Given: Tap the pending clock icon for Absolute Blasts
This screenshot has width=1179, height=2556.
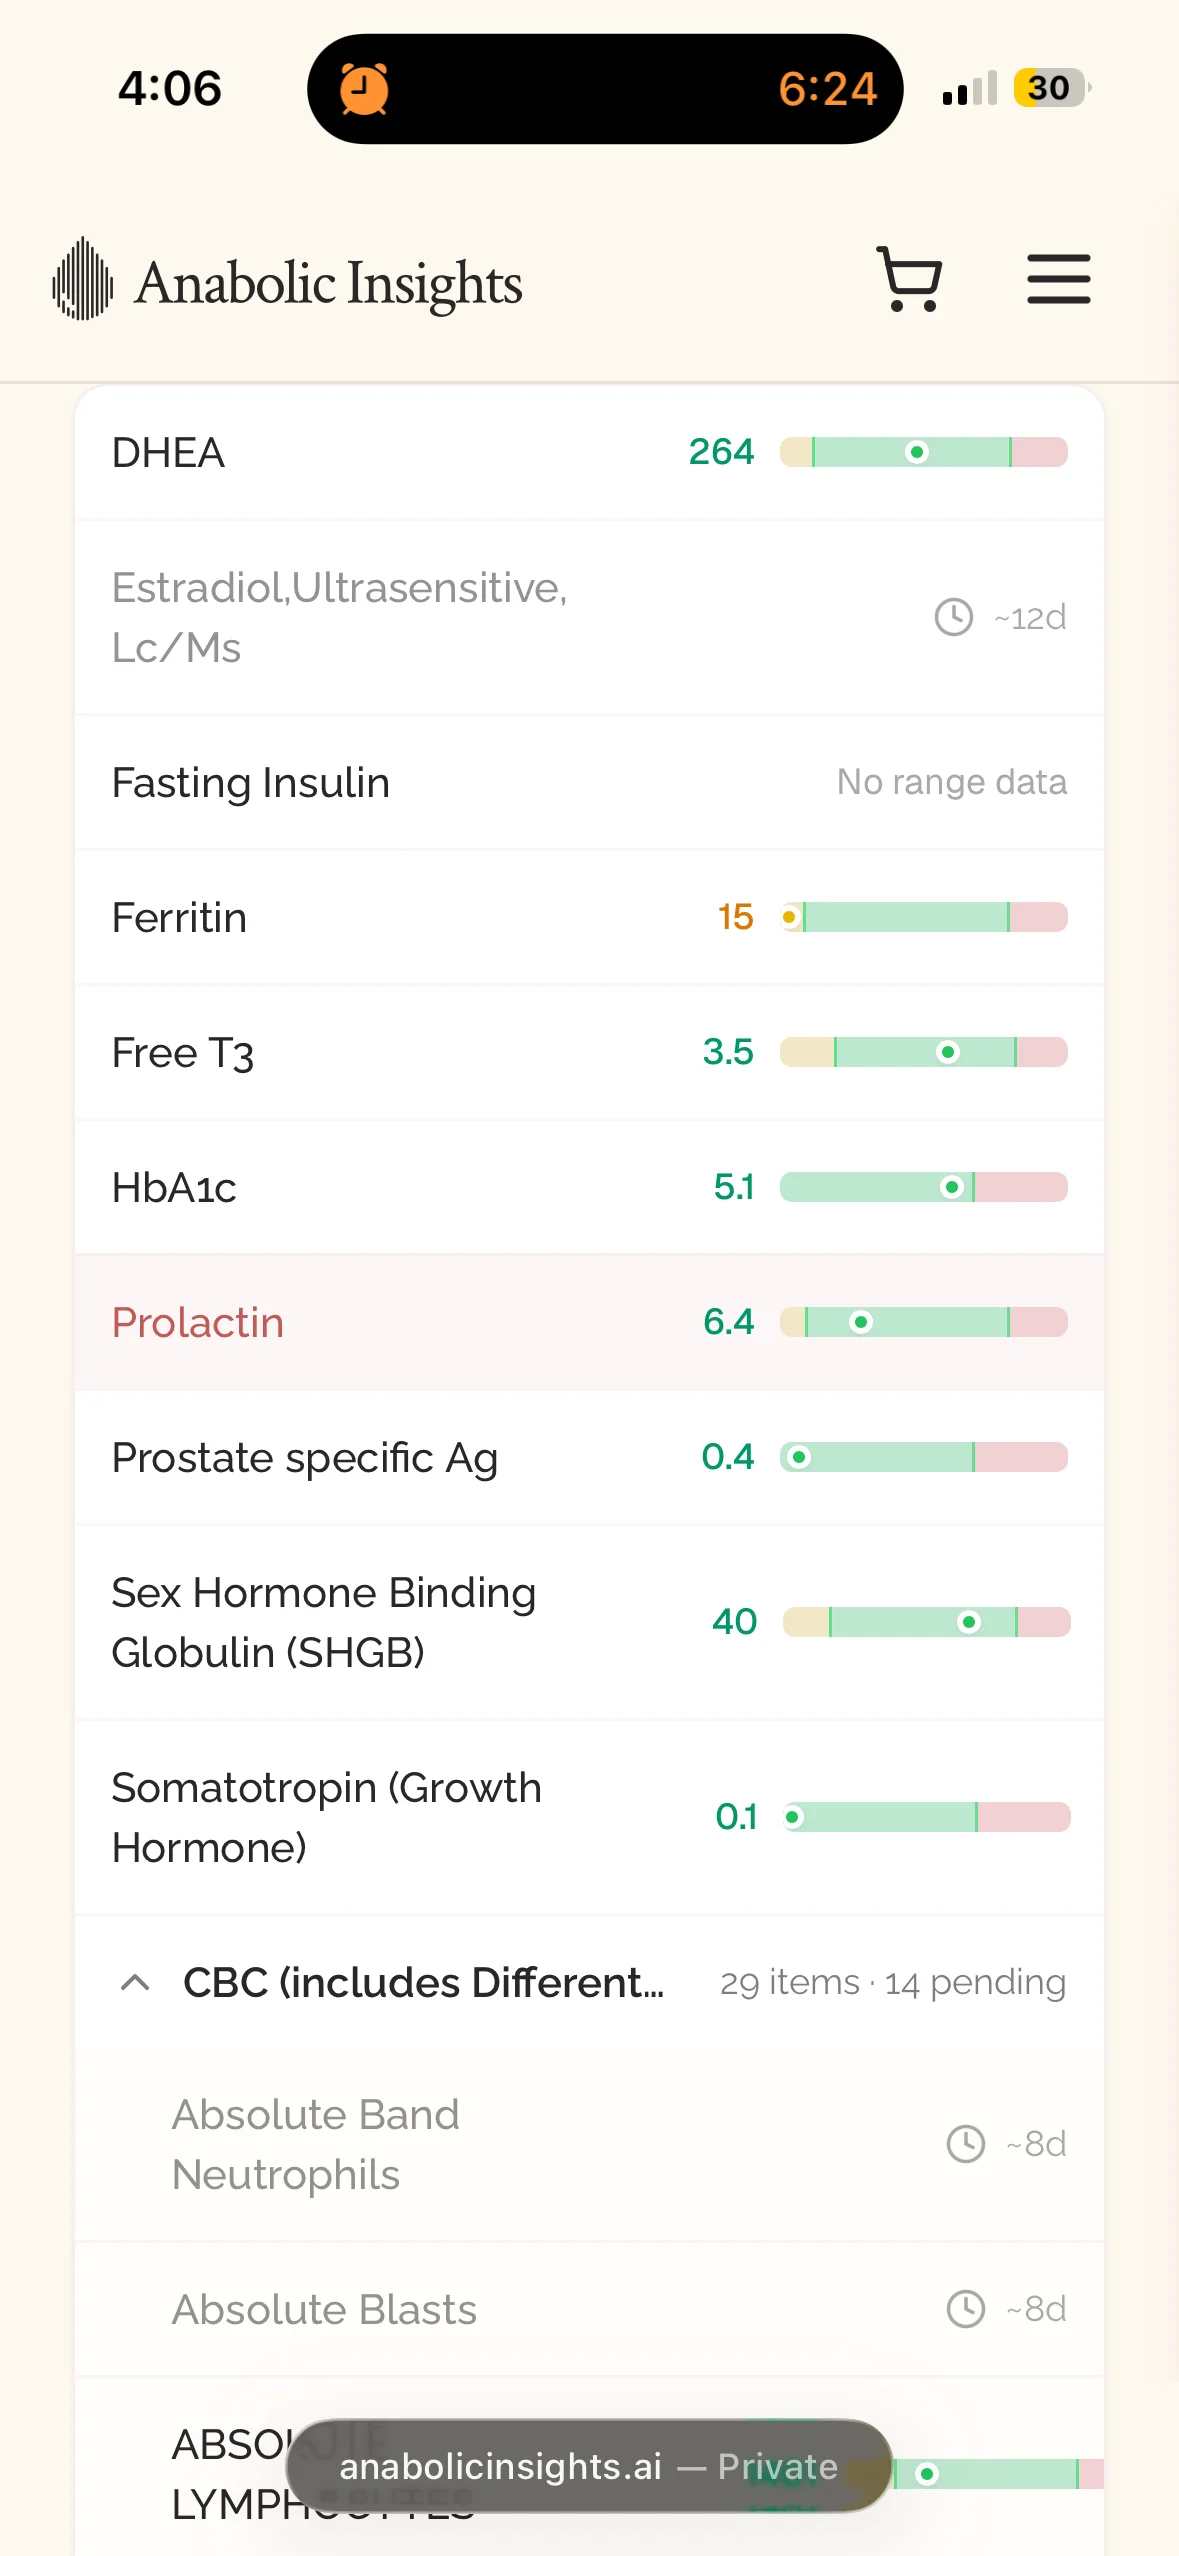Looking at the screenshot, I should [x=965, y=2309].
